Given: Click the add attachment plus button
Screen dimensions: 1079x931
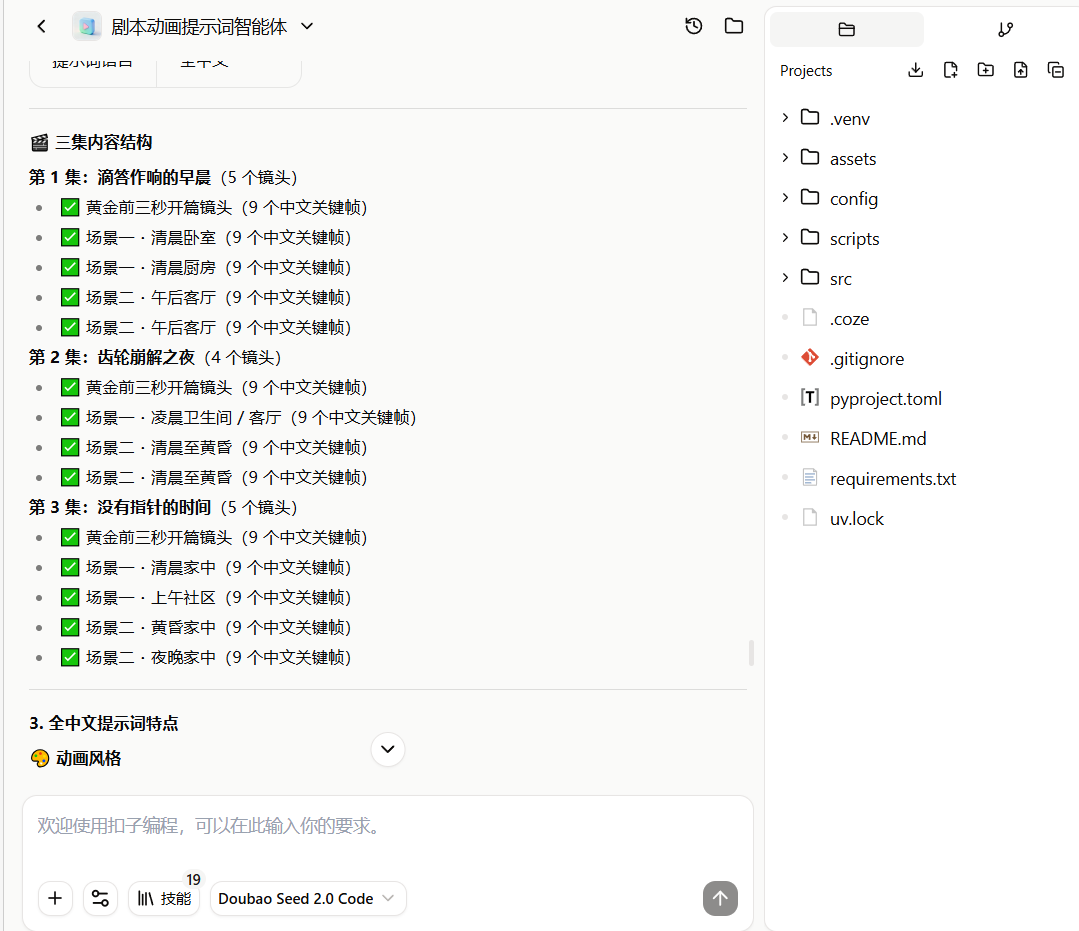Looking at the screenshot, I should pos(55,898).
